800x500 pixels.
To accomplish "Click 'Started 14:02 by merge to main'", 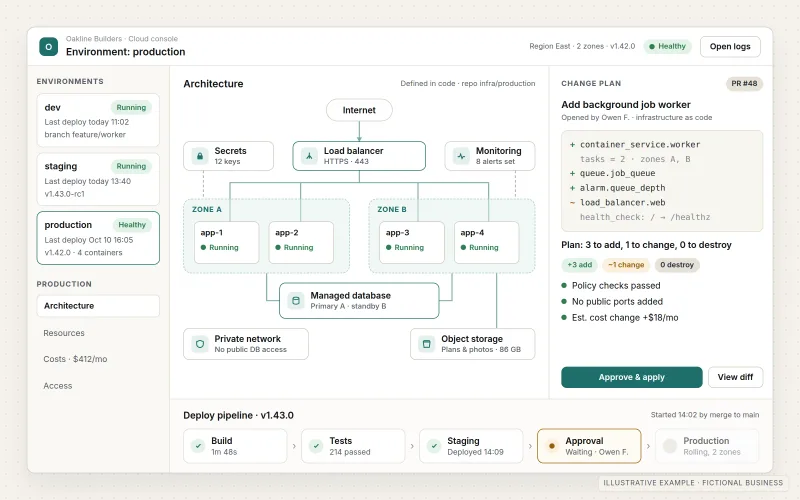I will [x=705, y=415].
